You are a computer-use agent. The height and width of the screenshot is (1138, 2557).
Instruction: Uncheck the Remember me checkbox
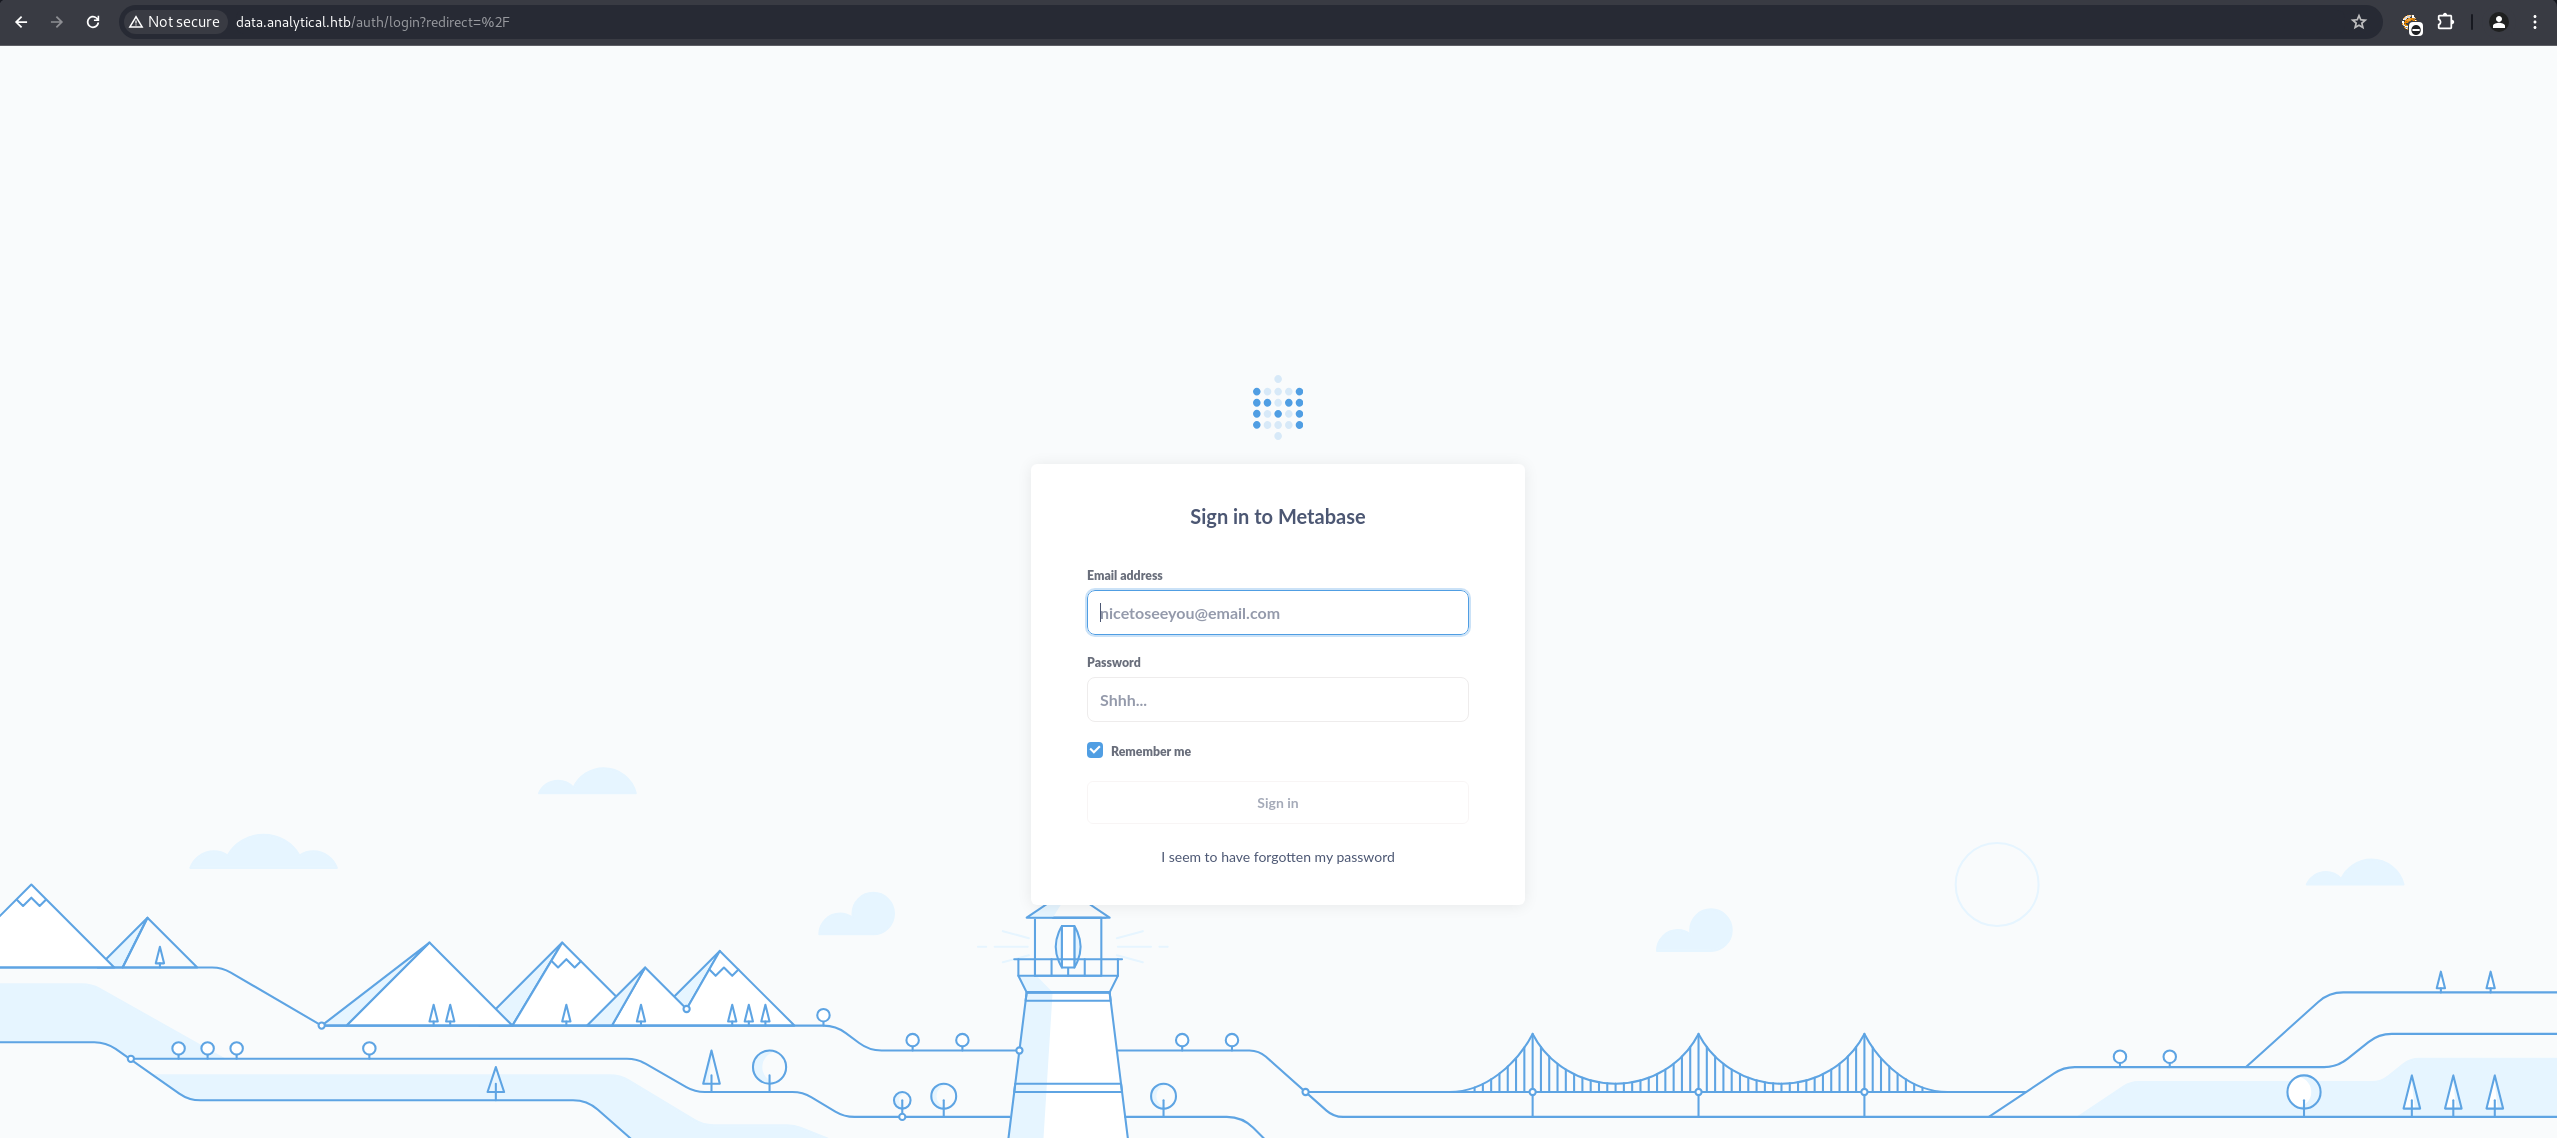[x=1095, y=750]
